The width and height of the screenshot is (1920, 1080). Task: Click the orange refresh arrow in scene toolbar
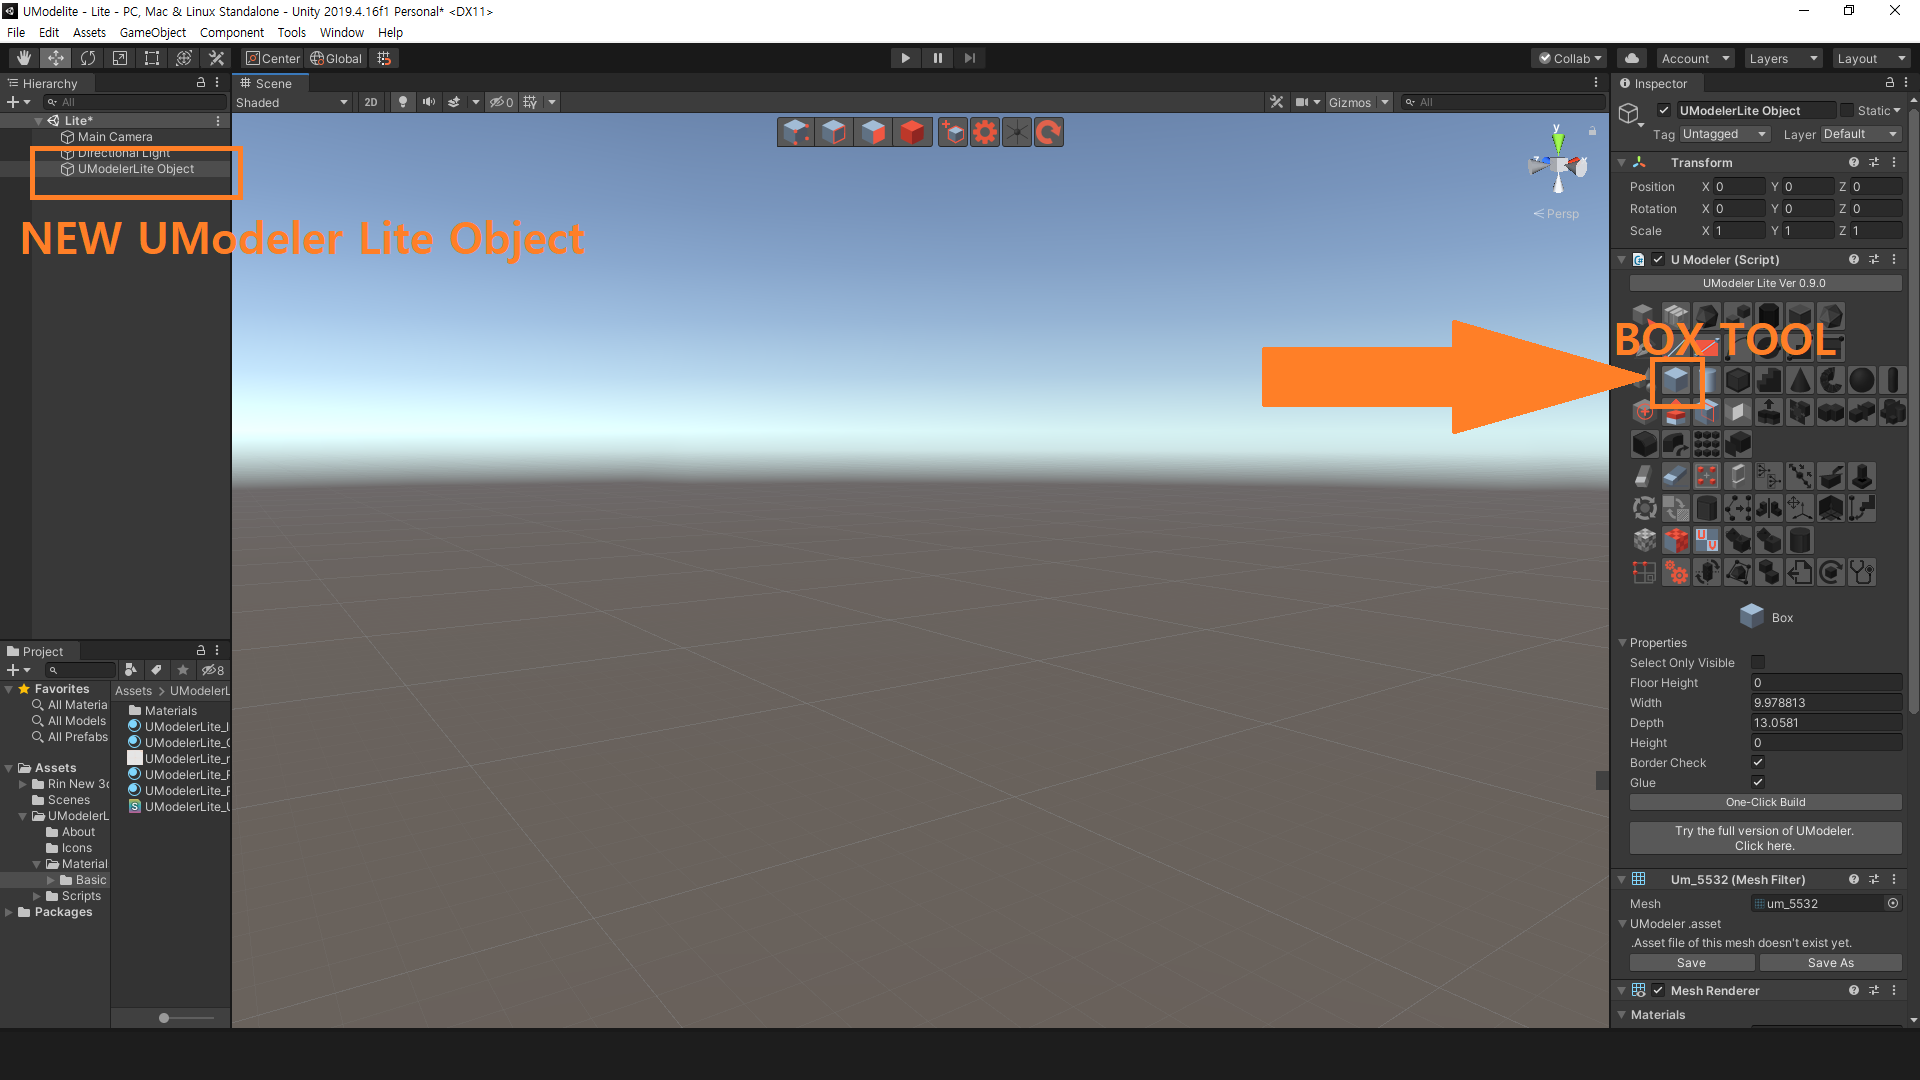pyautogui.click(x=1048, y=132)
